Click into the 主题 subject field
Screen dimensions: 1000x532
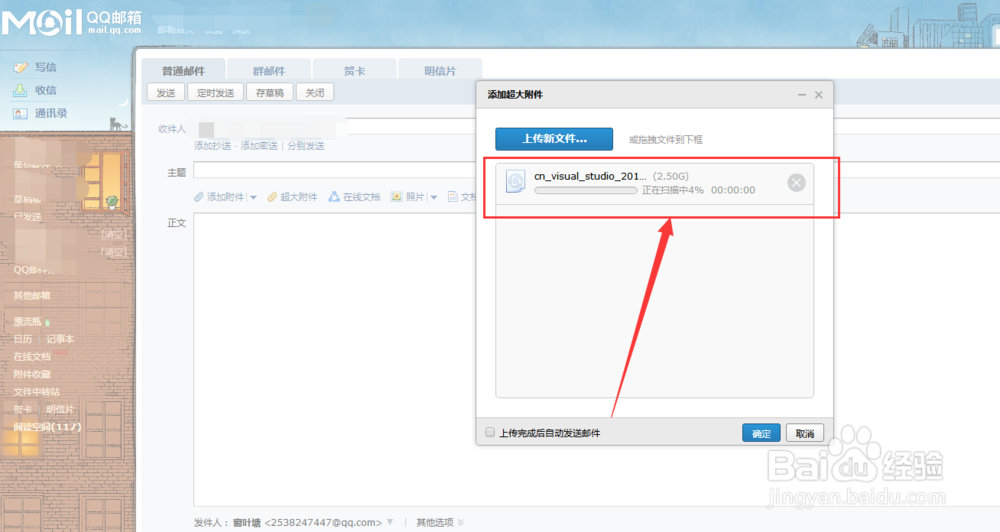tap(335, 170)
